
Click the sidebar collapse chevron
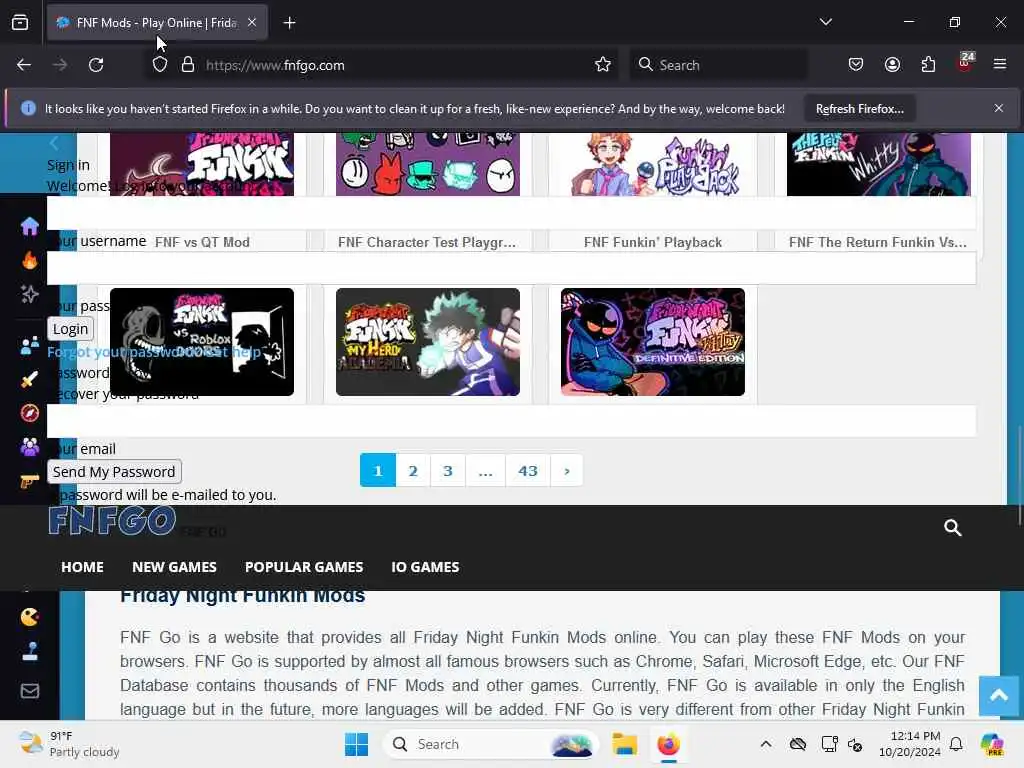54,143
